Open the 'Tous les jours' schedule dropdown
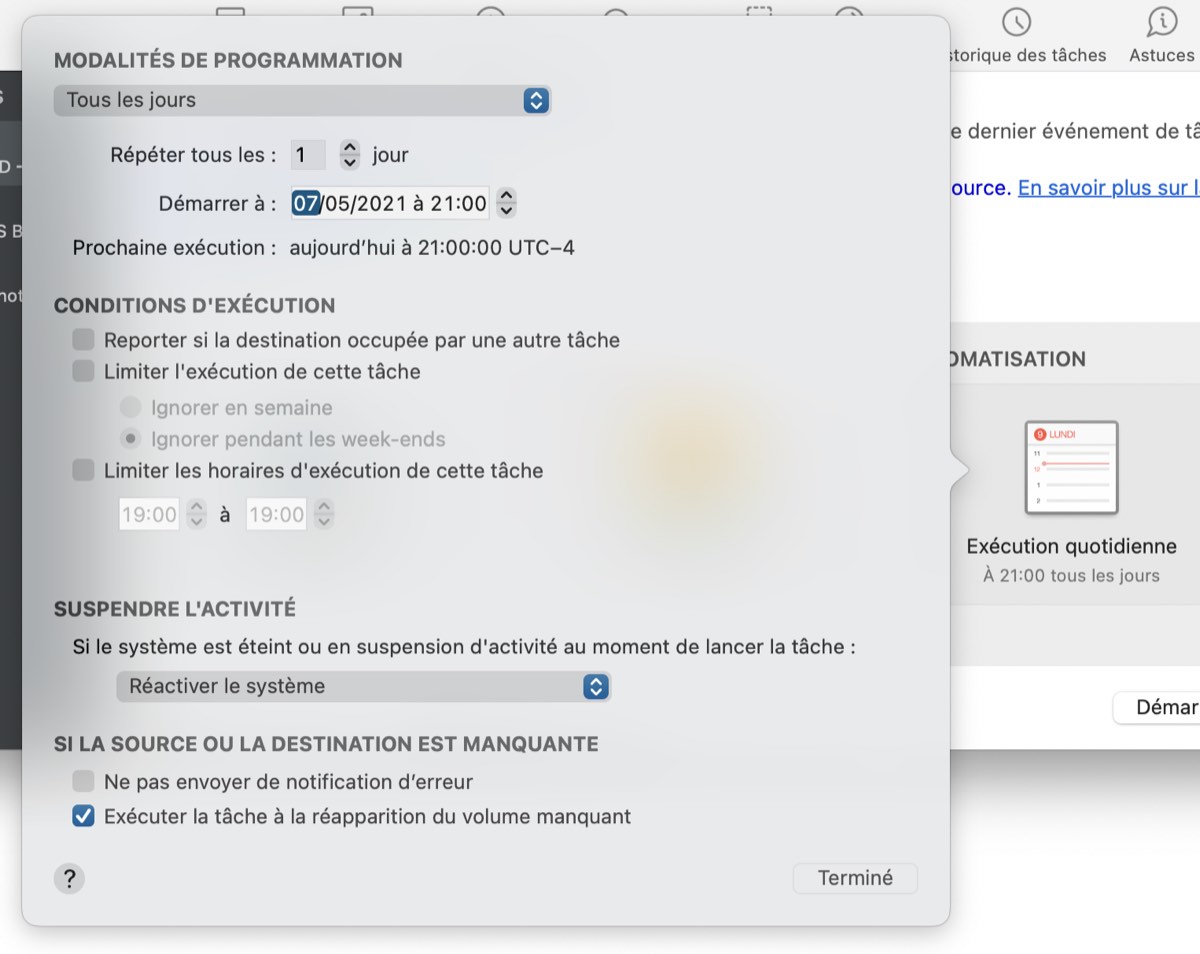Screen dimensions: 1200x954 pos(302,100)
